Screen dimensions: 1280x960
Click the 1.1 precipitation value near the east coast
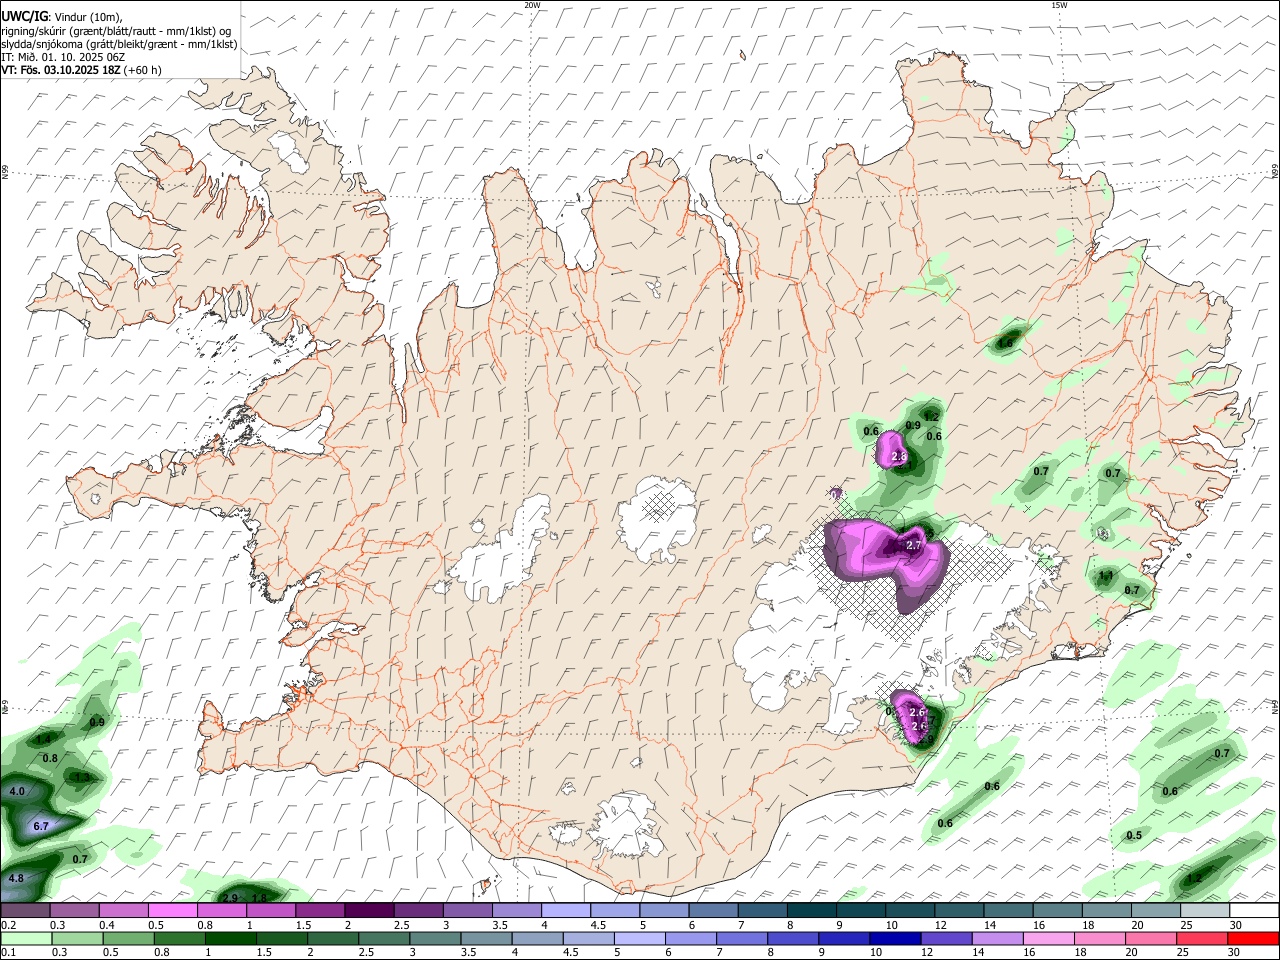[x=1106, y=576]
